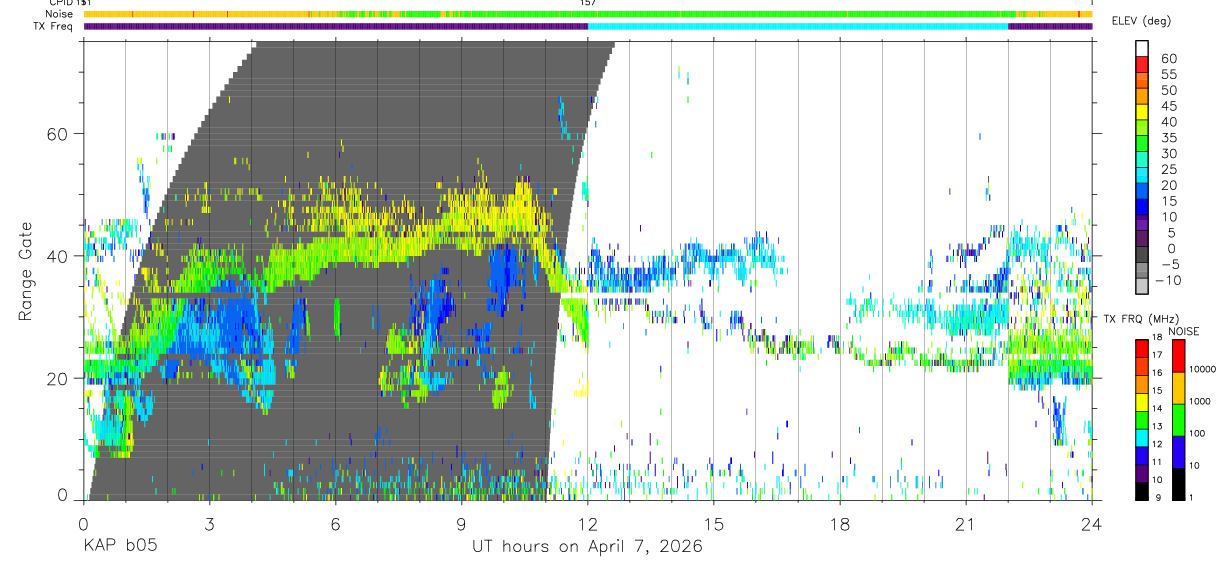Image resolution: width=1228 pixels, height=567 pixels.
Task: Click the black 1 segment of the NOISE colorbar
Action: pos(1178,484)
